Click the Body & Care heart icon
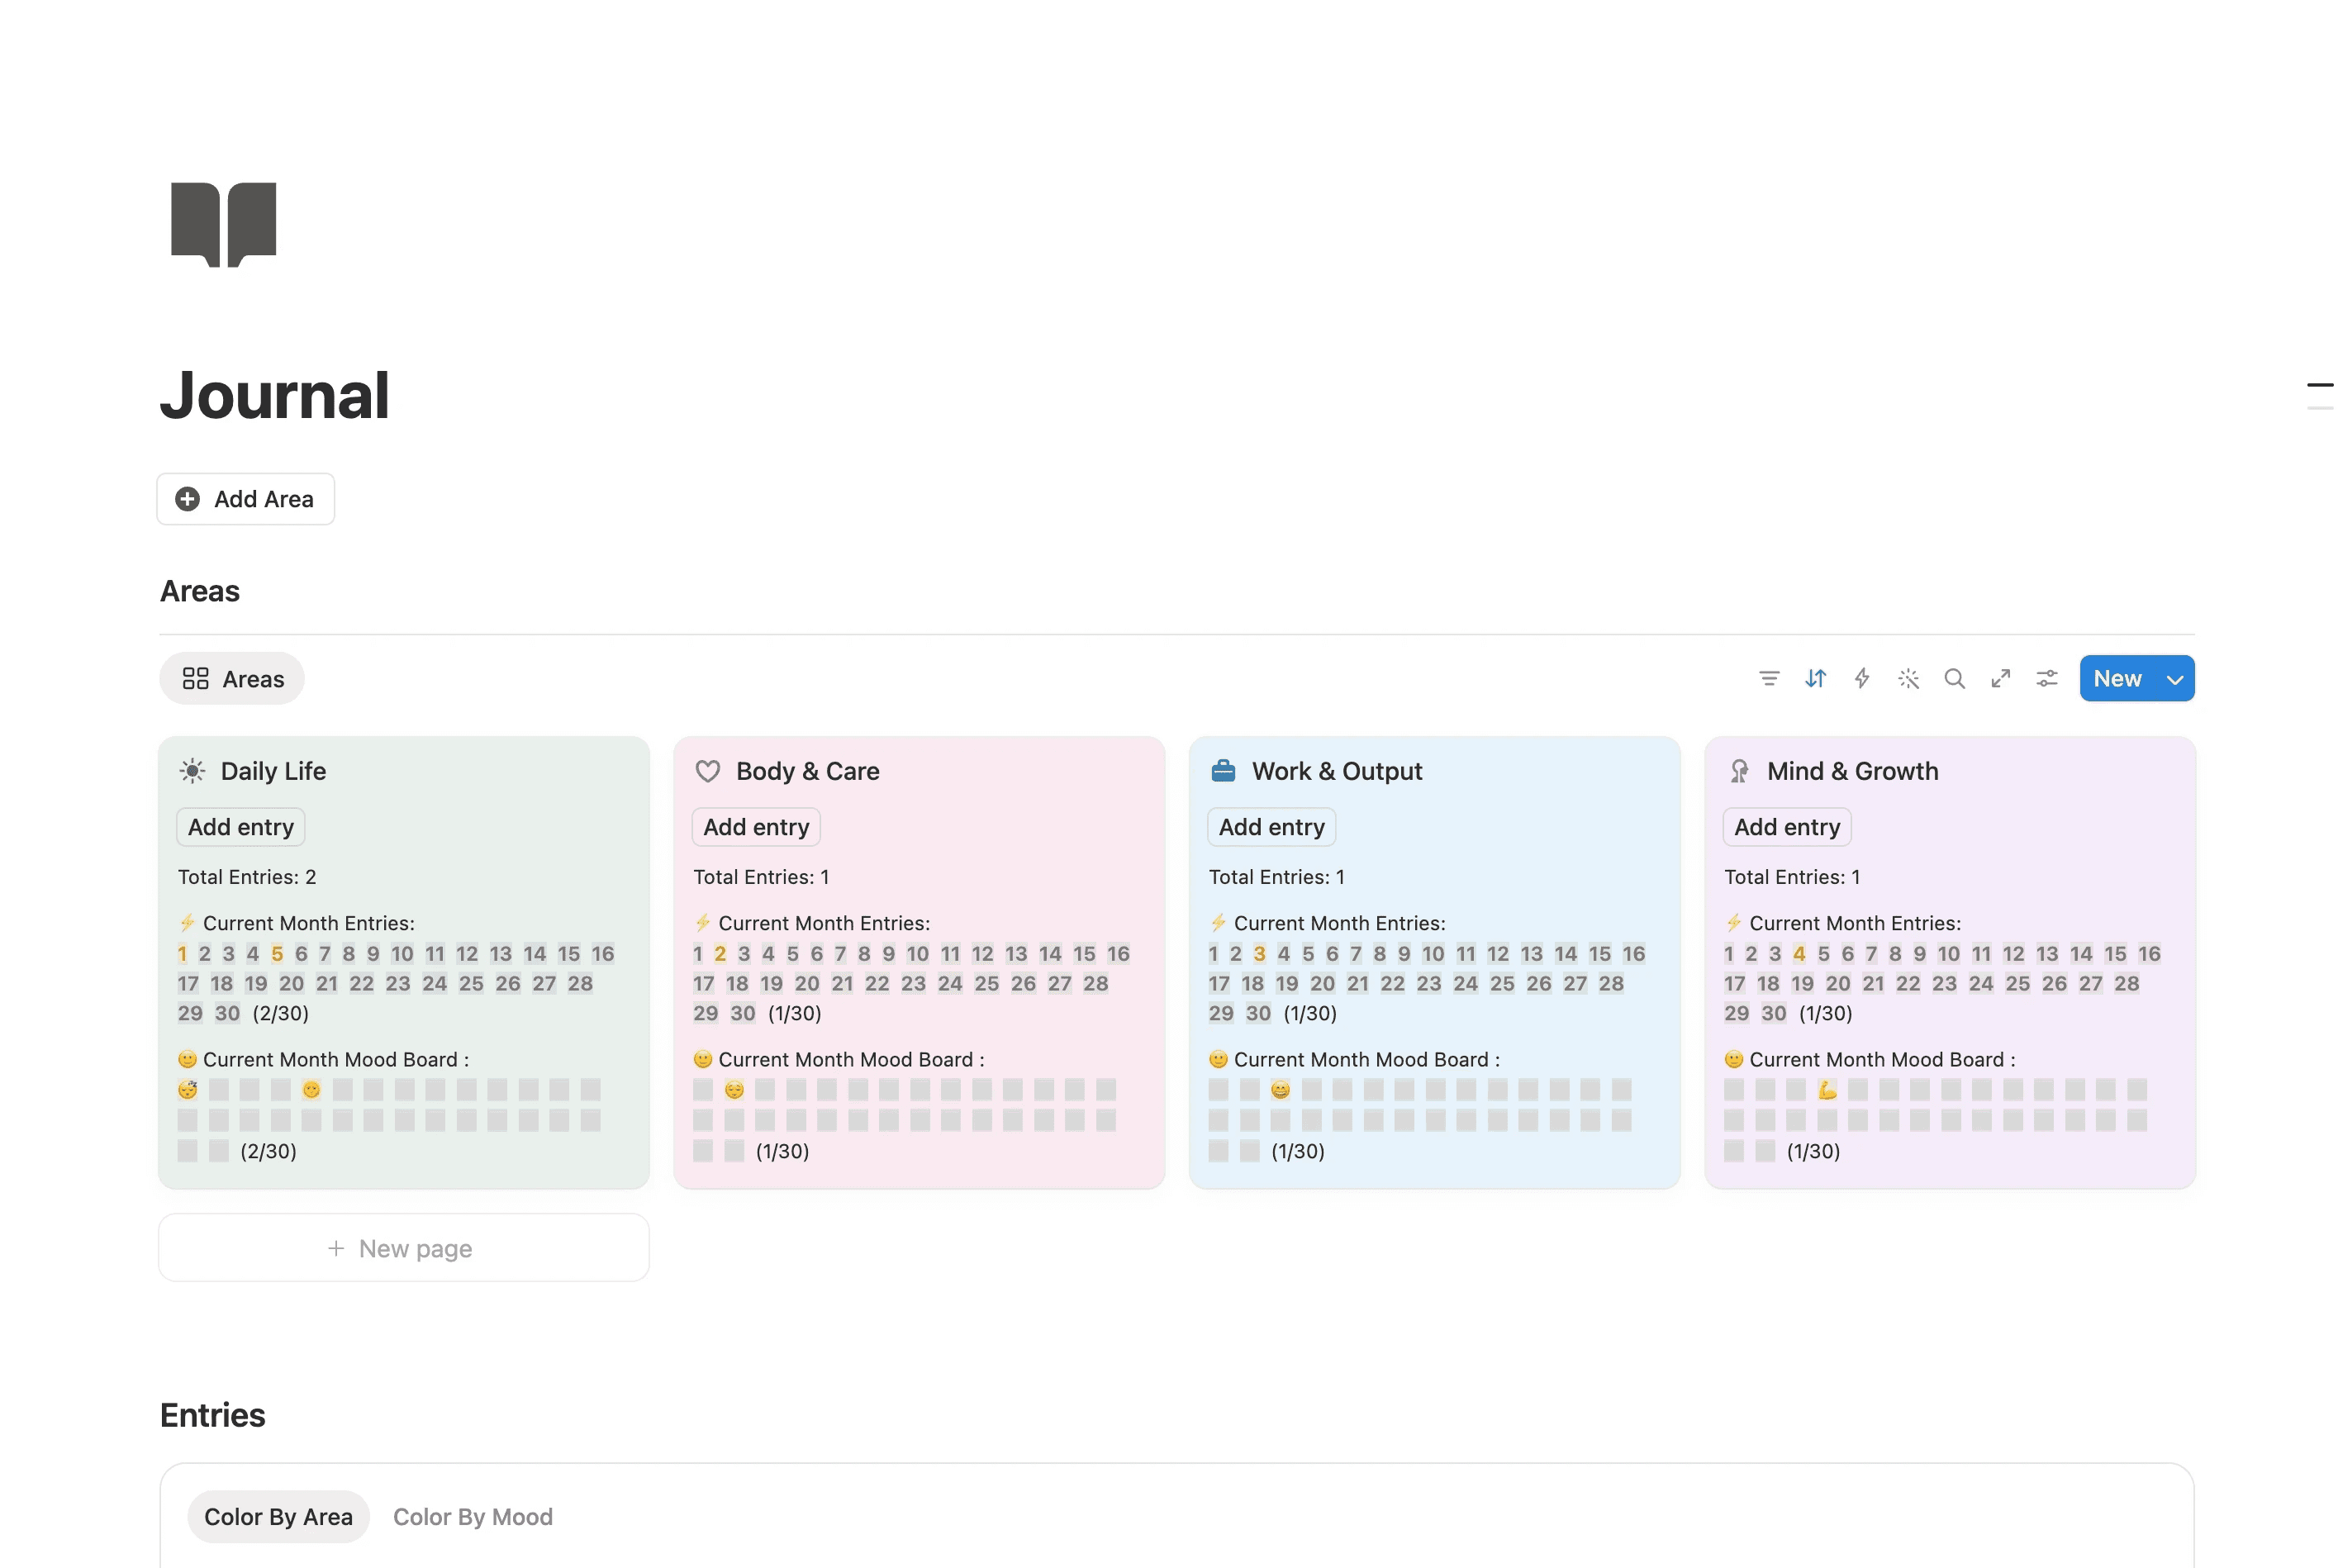 (x=708, y=771)
